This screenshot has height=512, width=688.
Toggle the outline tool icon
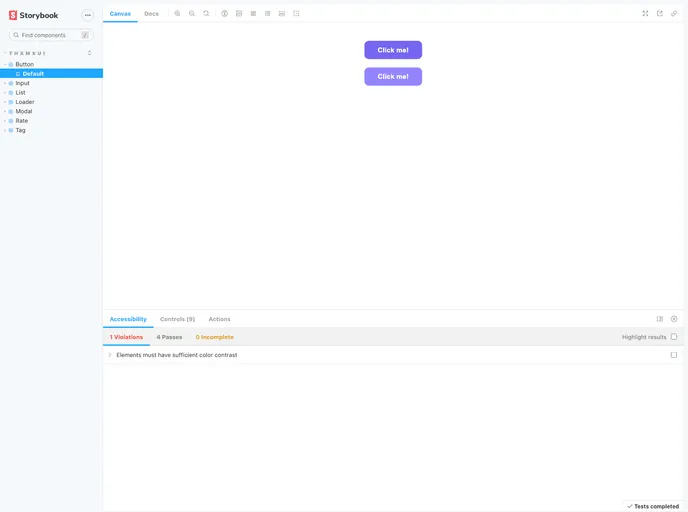click(296, 14)
